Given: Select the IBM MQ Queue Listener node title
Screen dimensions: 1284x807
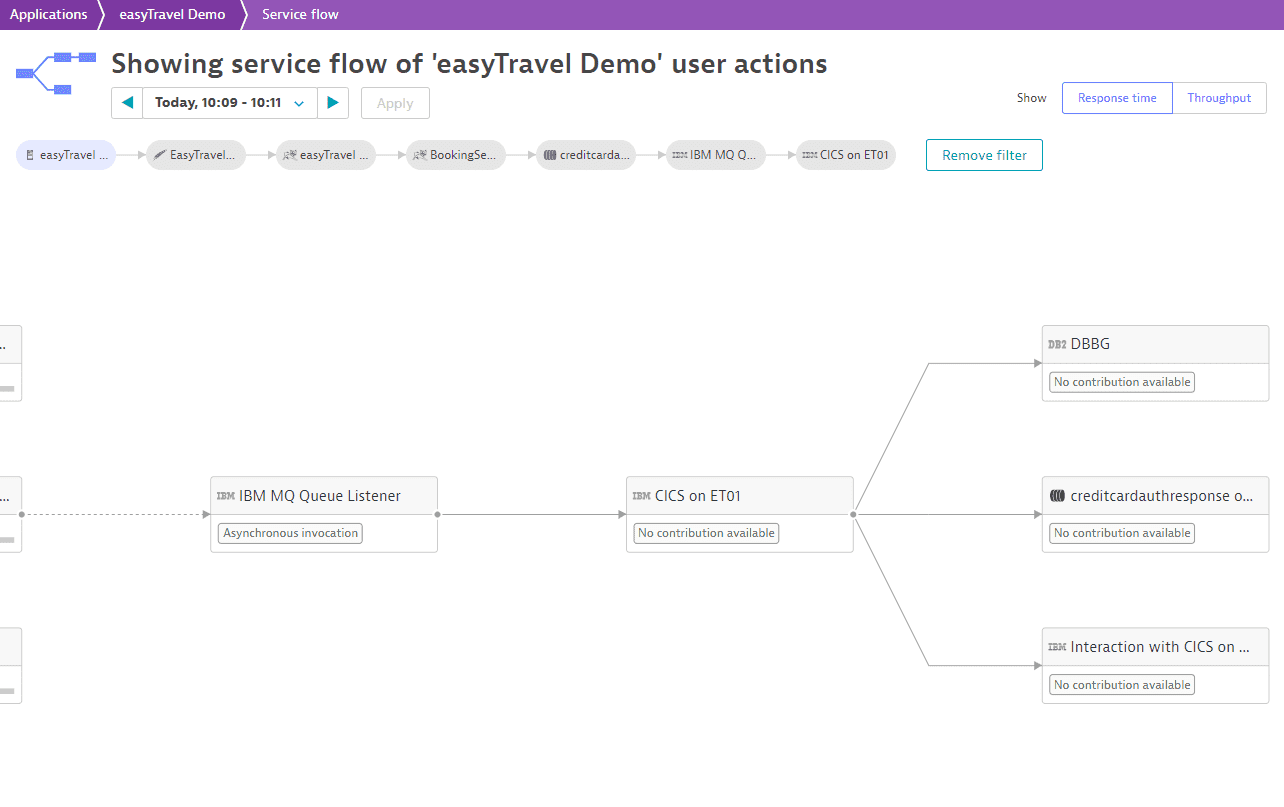Looking at the screenshot, I should tap(320, 496).
